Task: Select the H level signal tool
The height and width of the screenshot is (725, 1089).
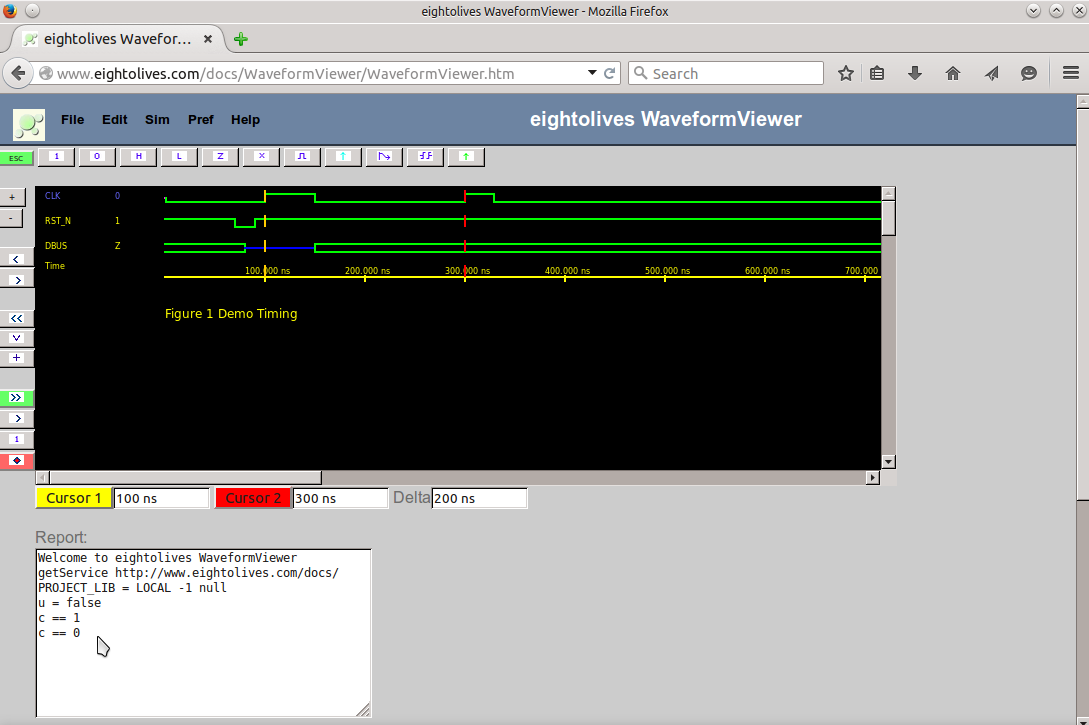Action: tap(138, 156)
